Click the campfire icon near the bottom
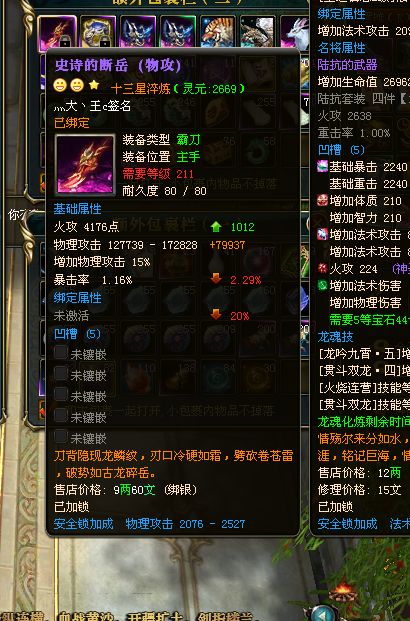410x621 pixels. (343, 591)
